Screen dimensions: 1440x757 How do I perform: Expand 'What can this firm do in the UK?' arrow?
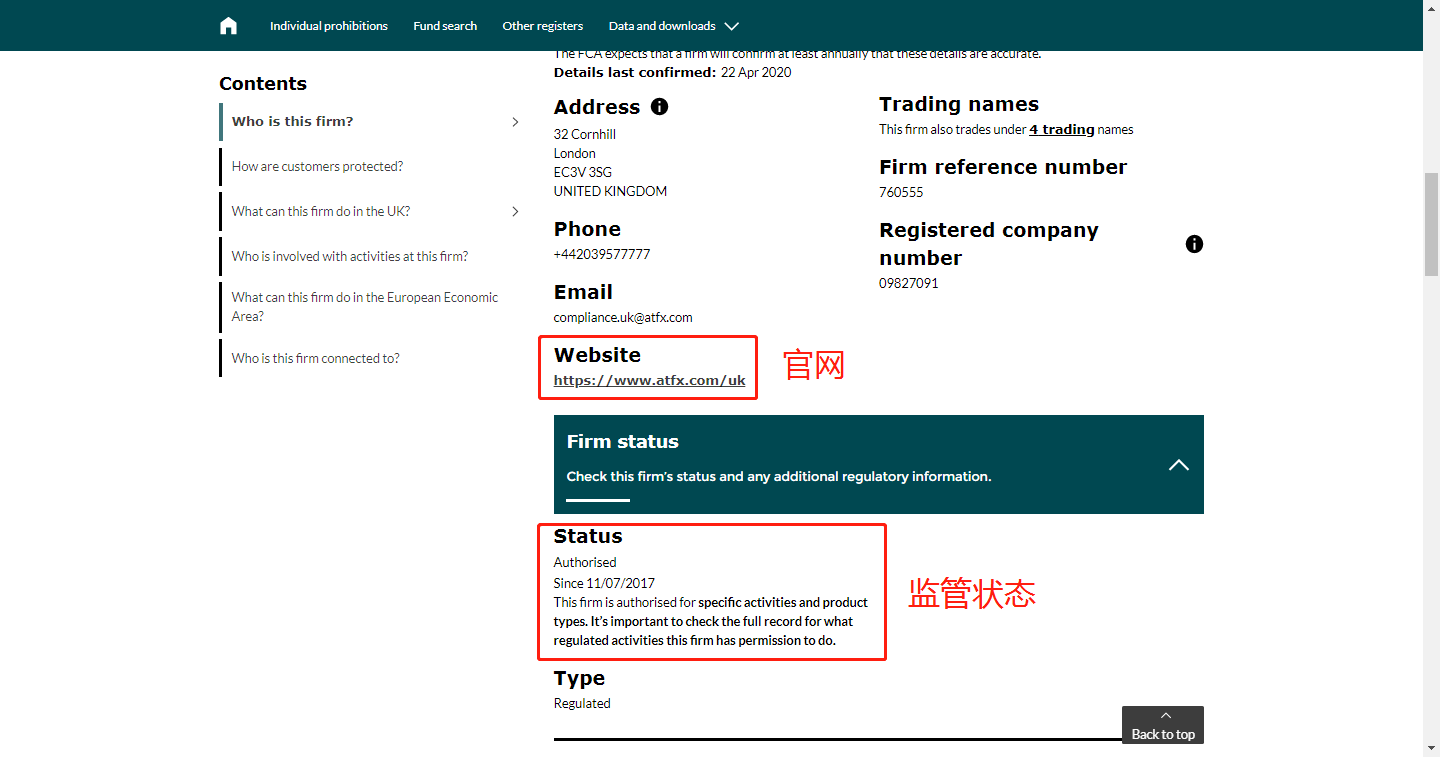click(515, 212)
